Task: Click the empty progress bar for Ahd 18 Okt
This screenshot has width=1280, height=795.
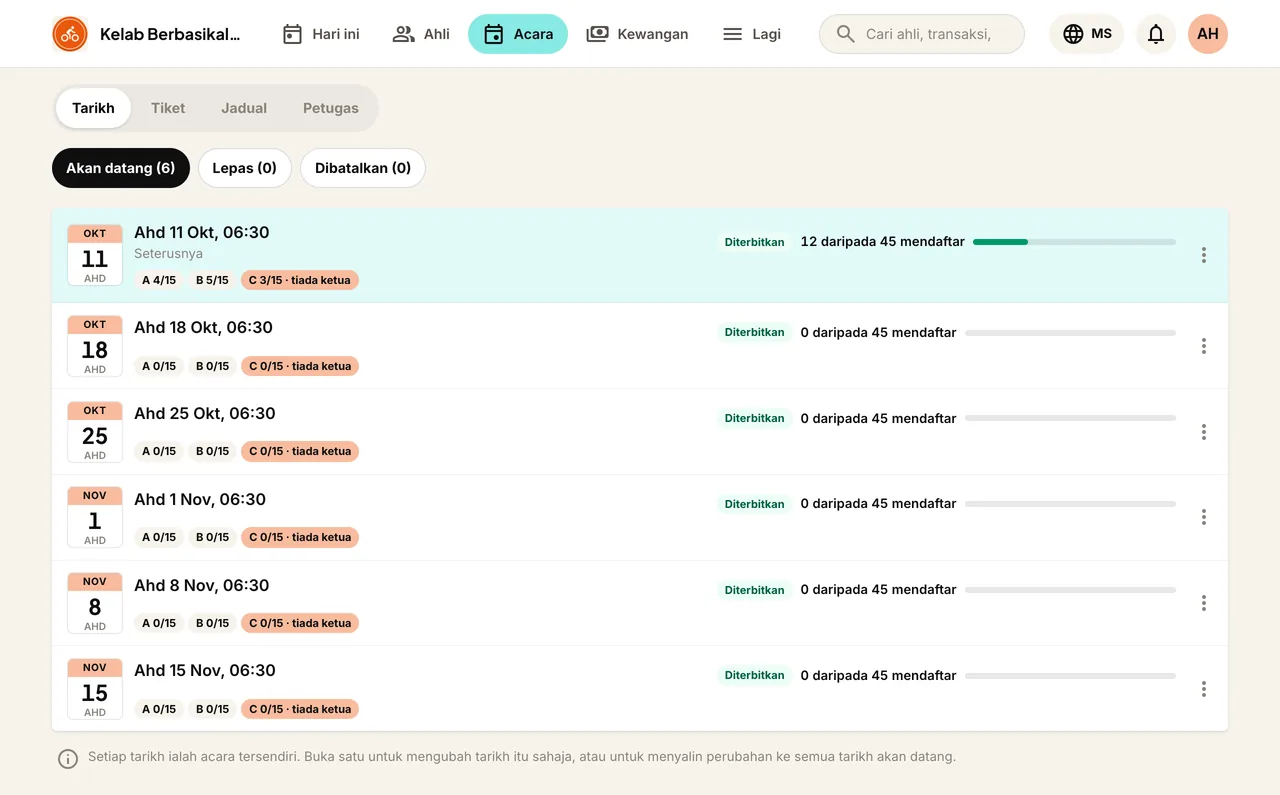Action: [1070, 333]
